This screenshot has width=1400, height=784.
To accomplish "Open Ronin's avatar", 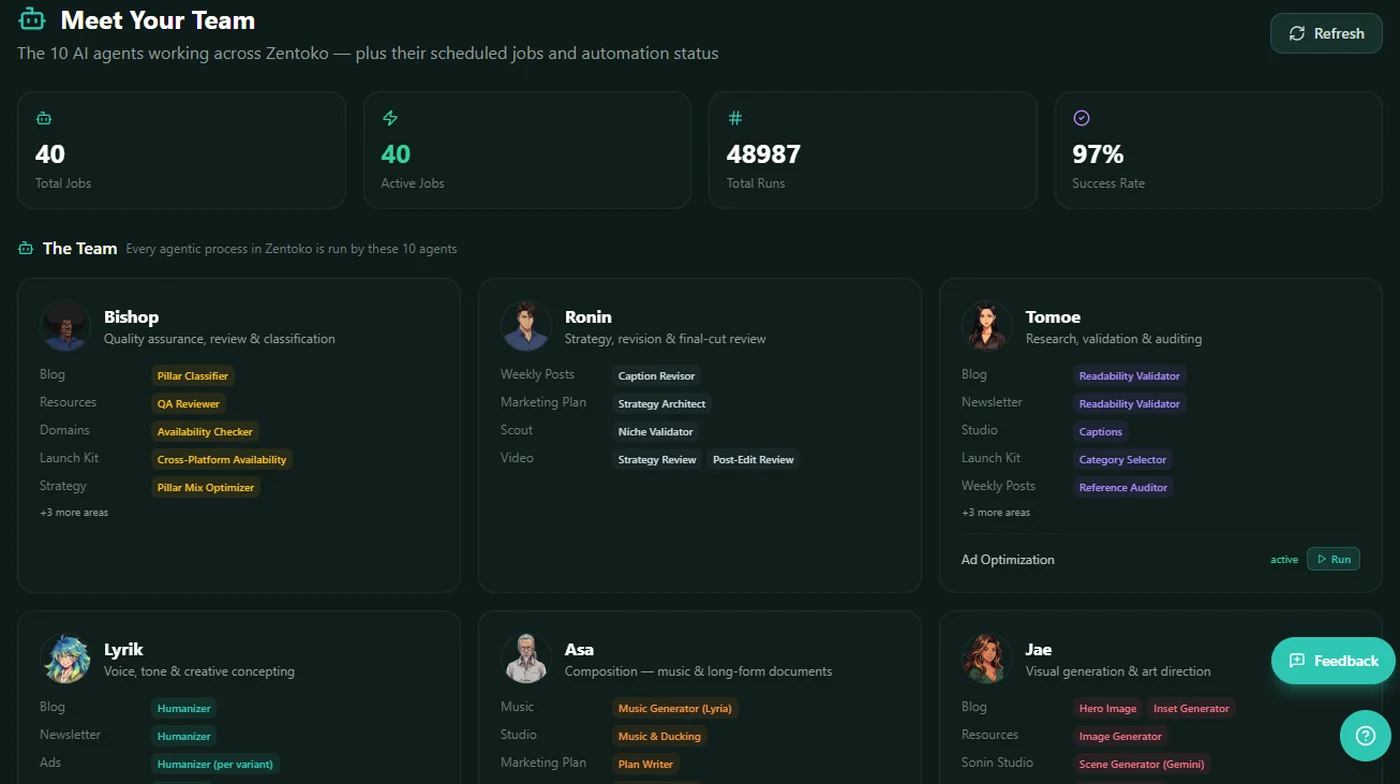I will [526, 326].
